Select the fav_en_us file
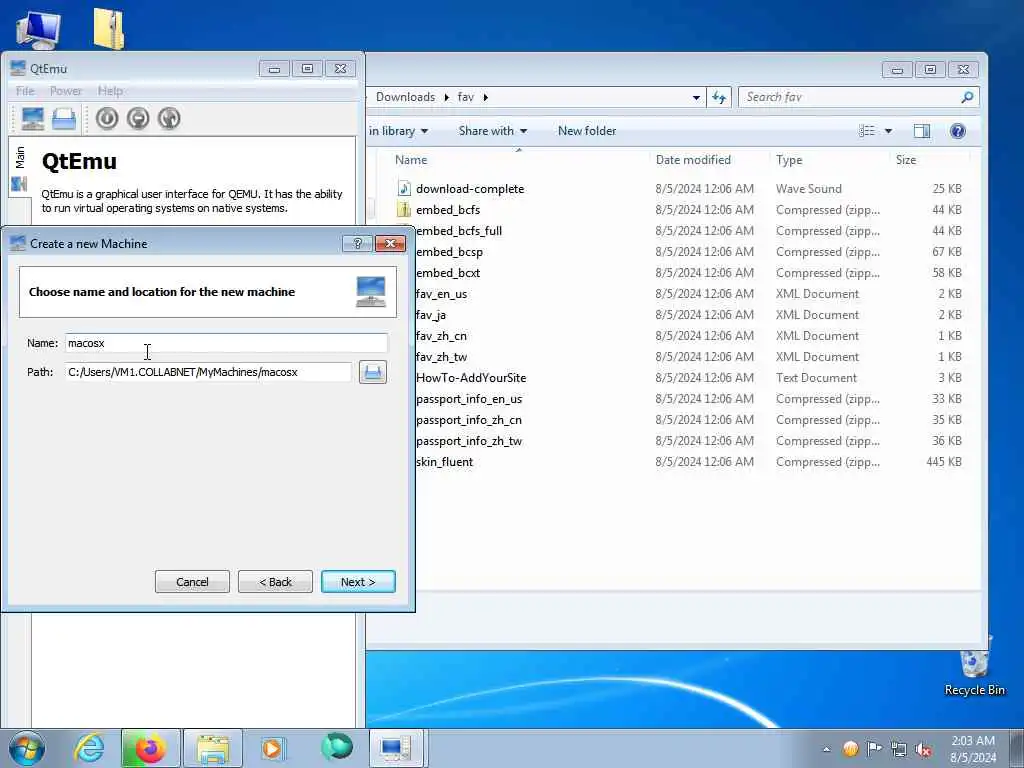 [441, 294]
